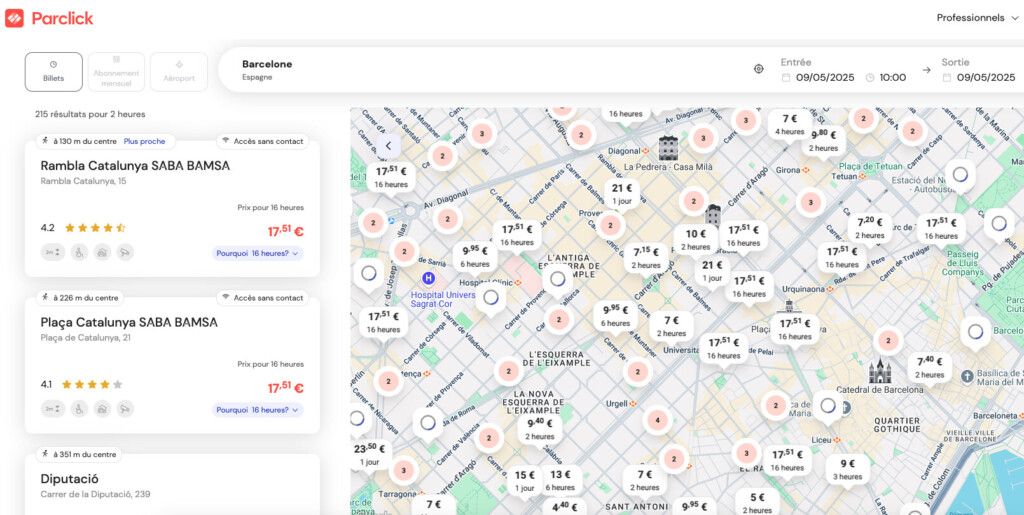The height and width of the screenshot is (515, 1024).
Task: Expand Pourquoi 16 heures on Plaça Catalunya card
Action: 257,410
